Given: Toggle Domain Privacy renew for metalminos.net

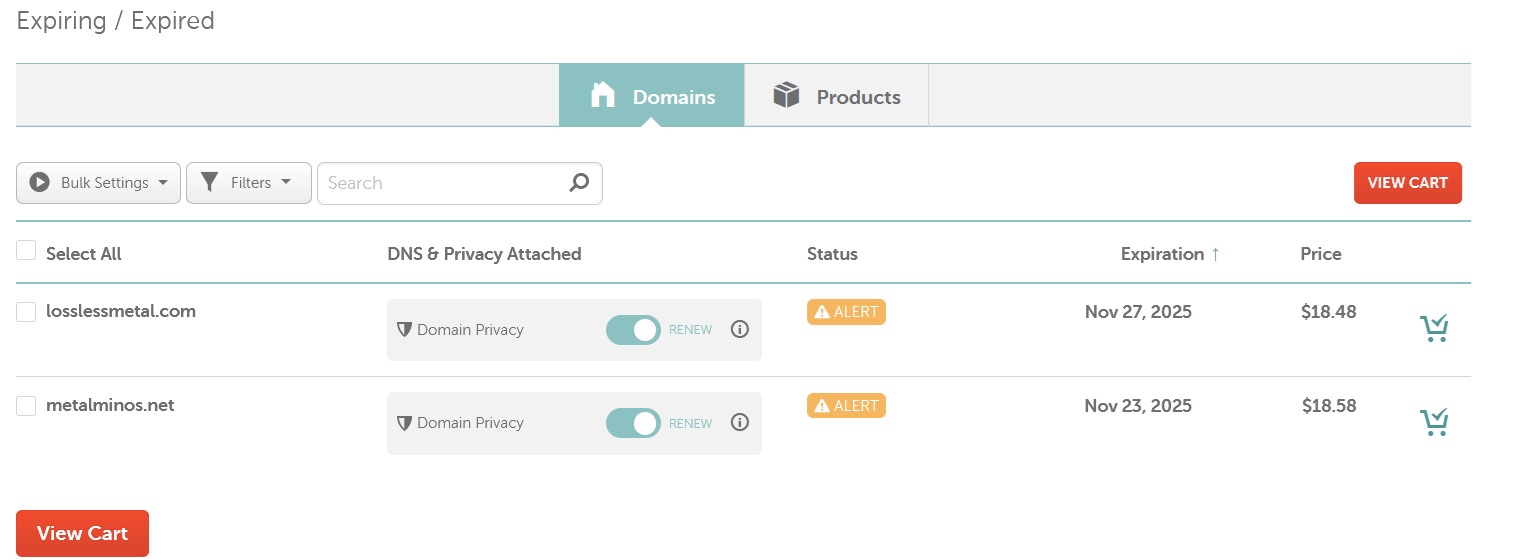Looking at the screenshot, I should [x=633, y=423].
